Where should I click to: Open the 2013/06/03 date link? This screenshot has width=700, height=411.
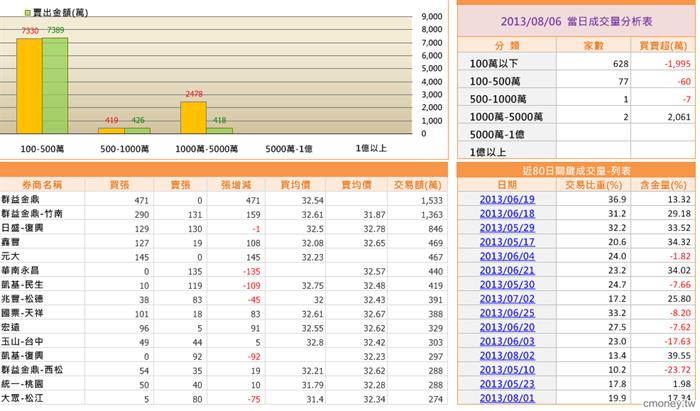(x=507, y=341)
